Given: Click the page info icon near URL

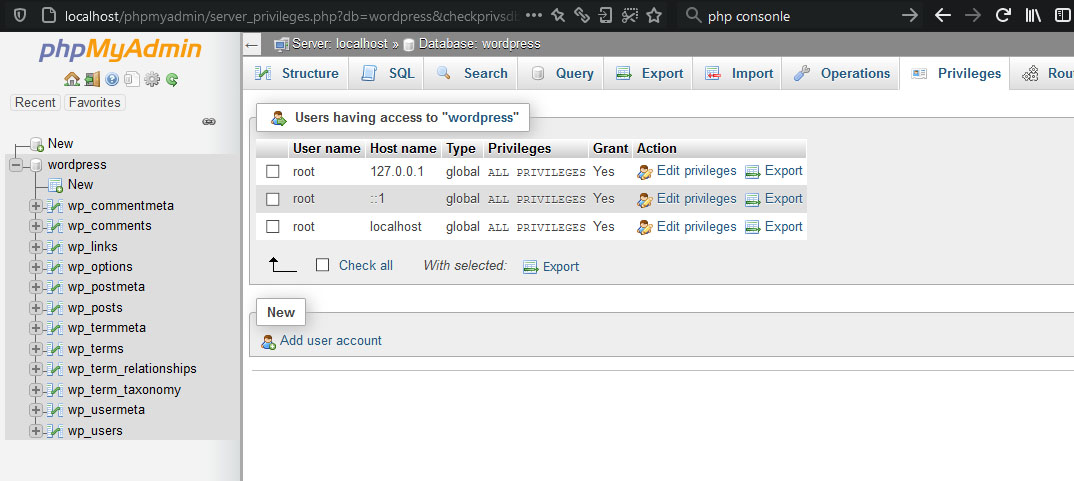Looking at the screenshot, I should (47, 15).
